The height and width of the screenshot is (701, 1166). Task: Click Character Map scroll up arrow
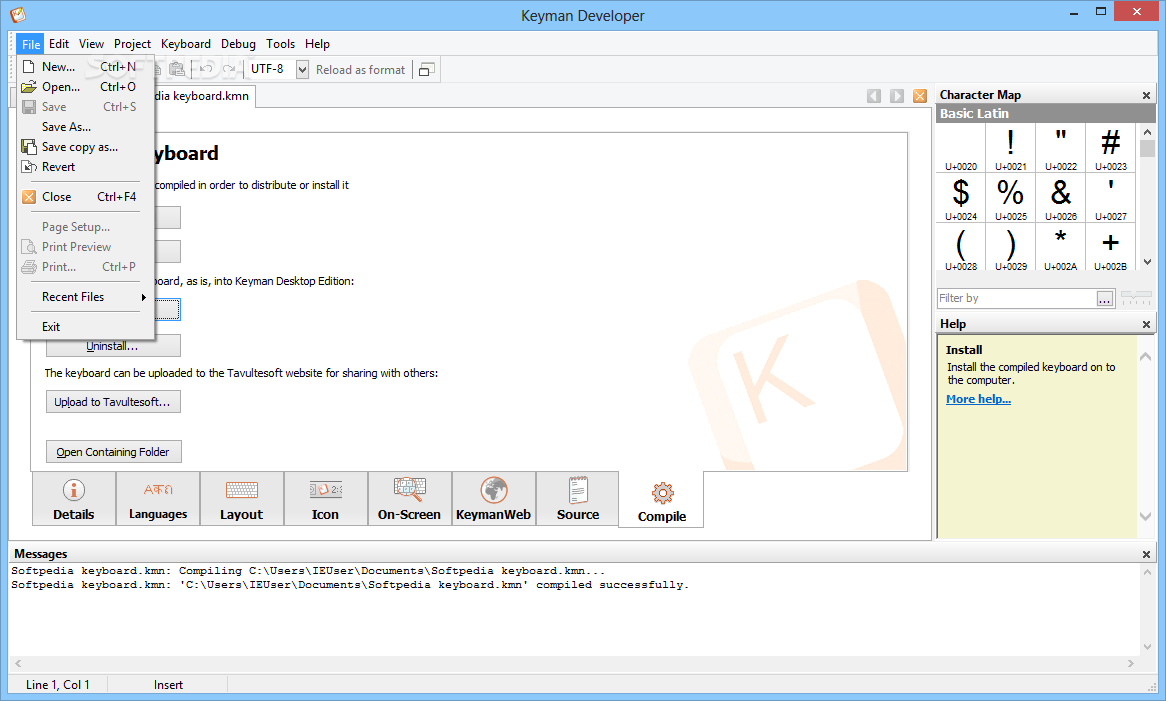1147,132
